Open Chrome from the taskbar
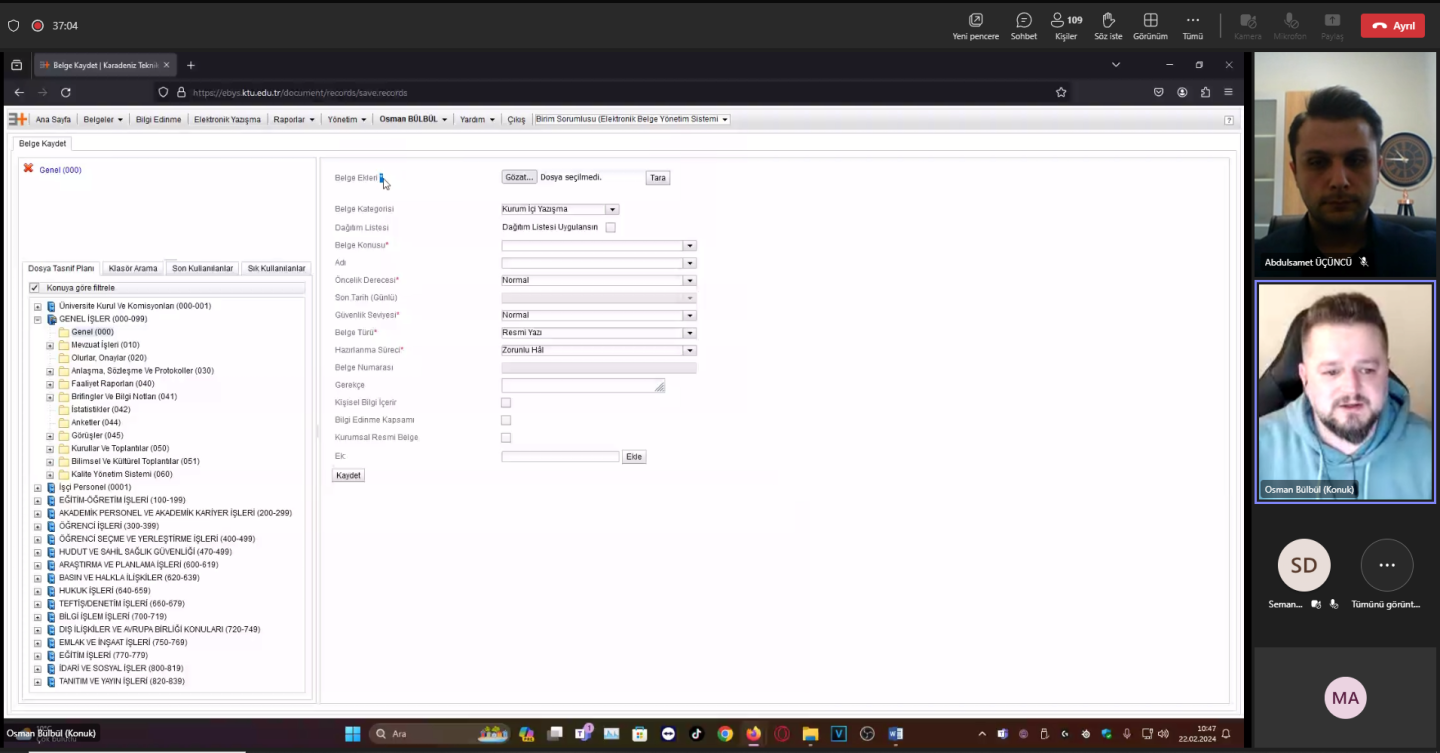This screenshot has width=1440, height=753. (725, 734)
